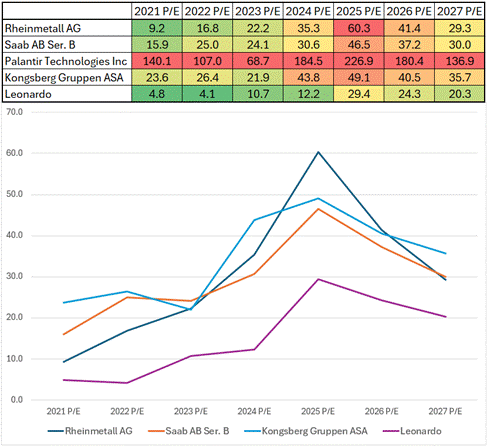Select the 2027 P/E column header
Image resolution: width=487 pixels, height=446 pixels.
[459, 11]
